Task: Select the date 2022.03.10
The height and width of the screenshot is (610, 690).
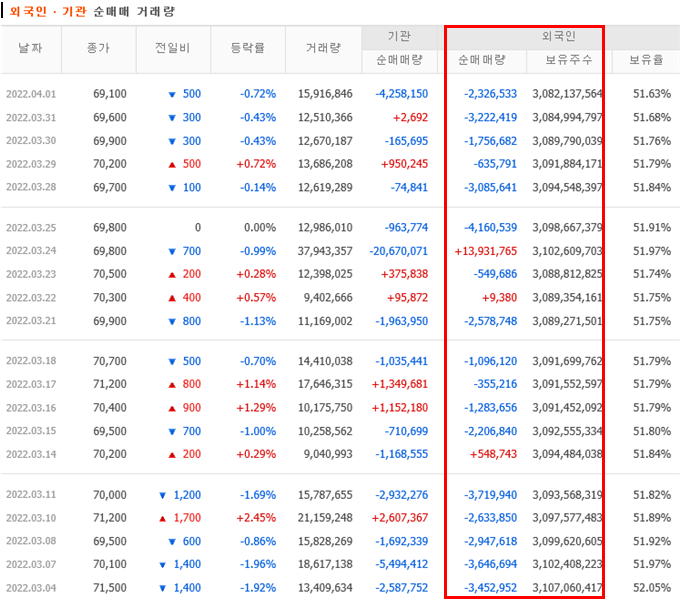Action: [x=31, y=518]
